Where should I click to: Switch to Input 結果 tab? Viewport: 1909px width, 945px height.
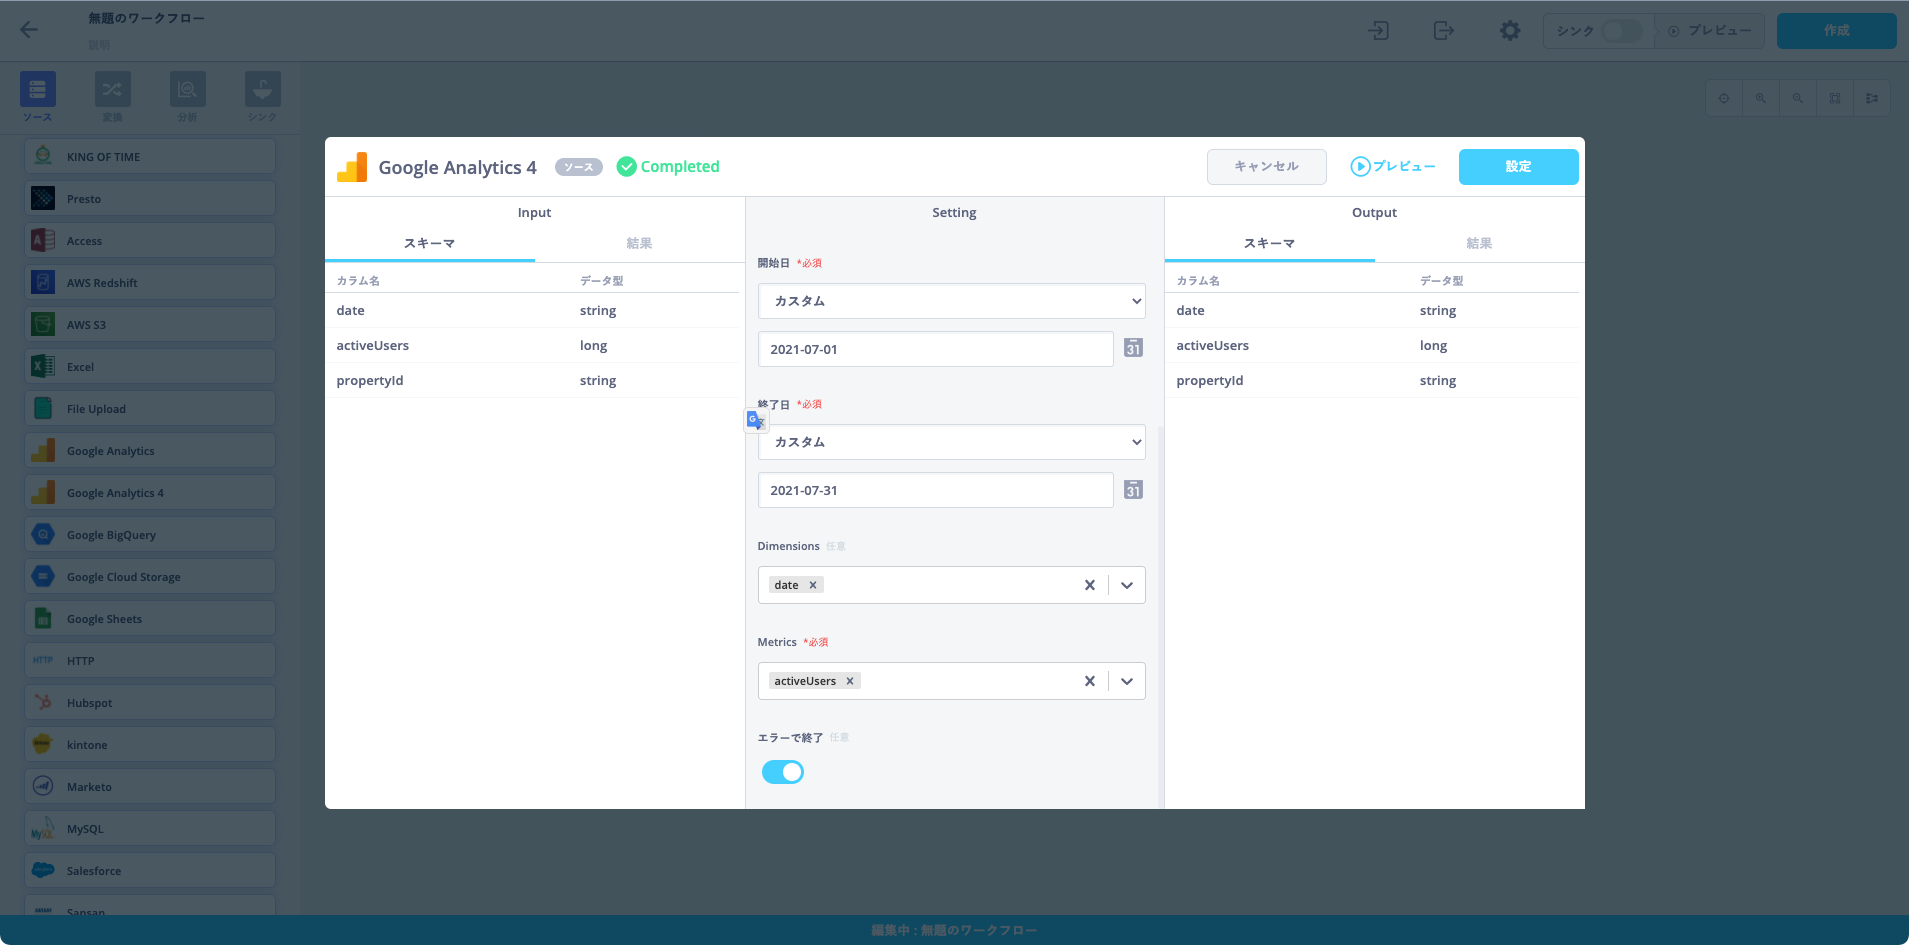point(639,244)
